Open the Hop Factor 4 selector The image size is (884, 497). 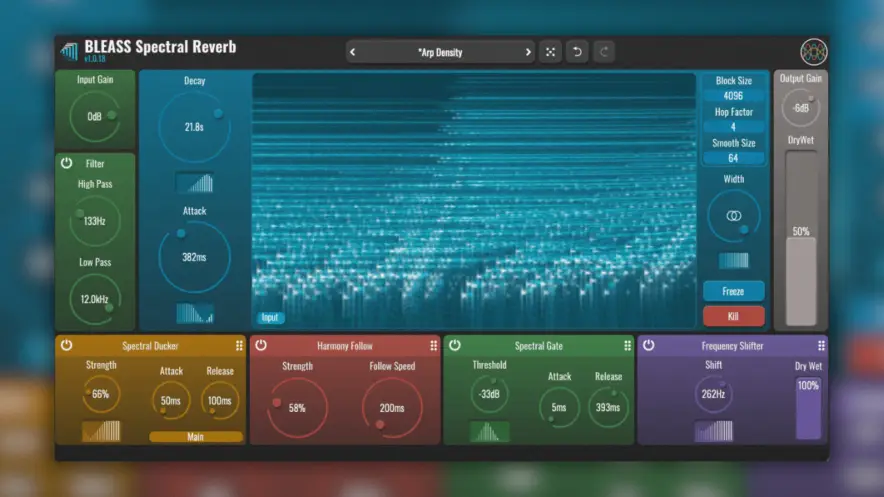click(733, 127)
